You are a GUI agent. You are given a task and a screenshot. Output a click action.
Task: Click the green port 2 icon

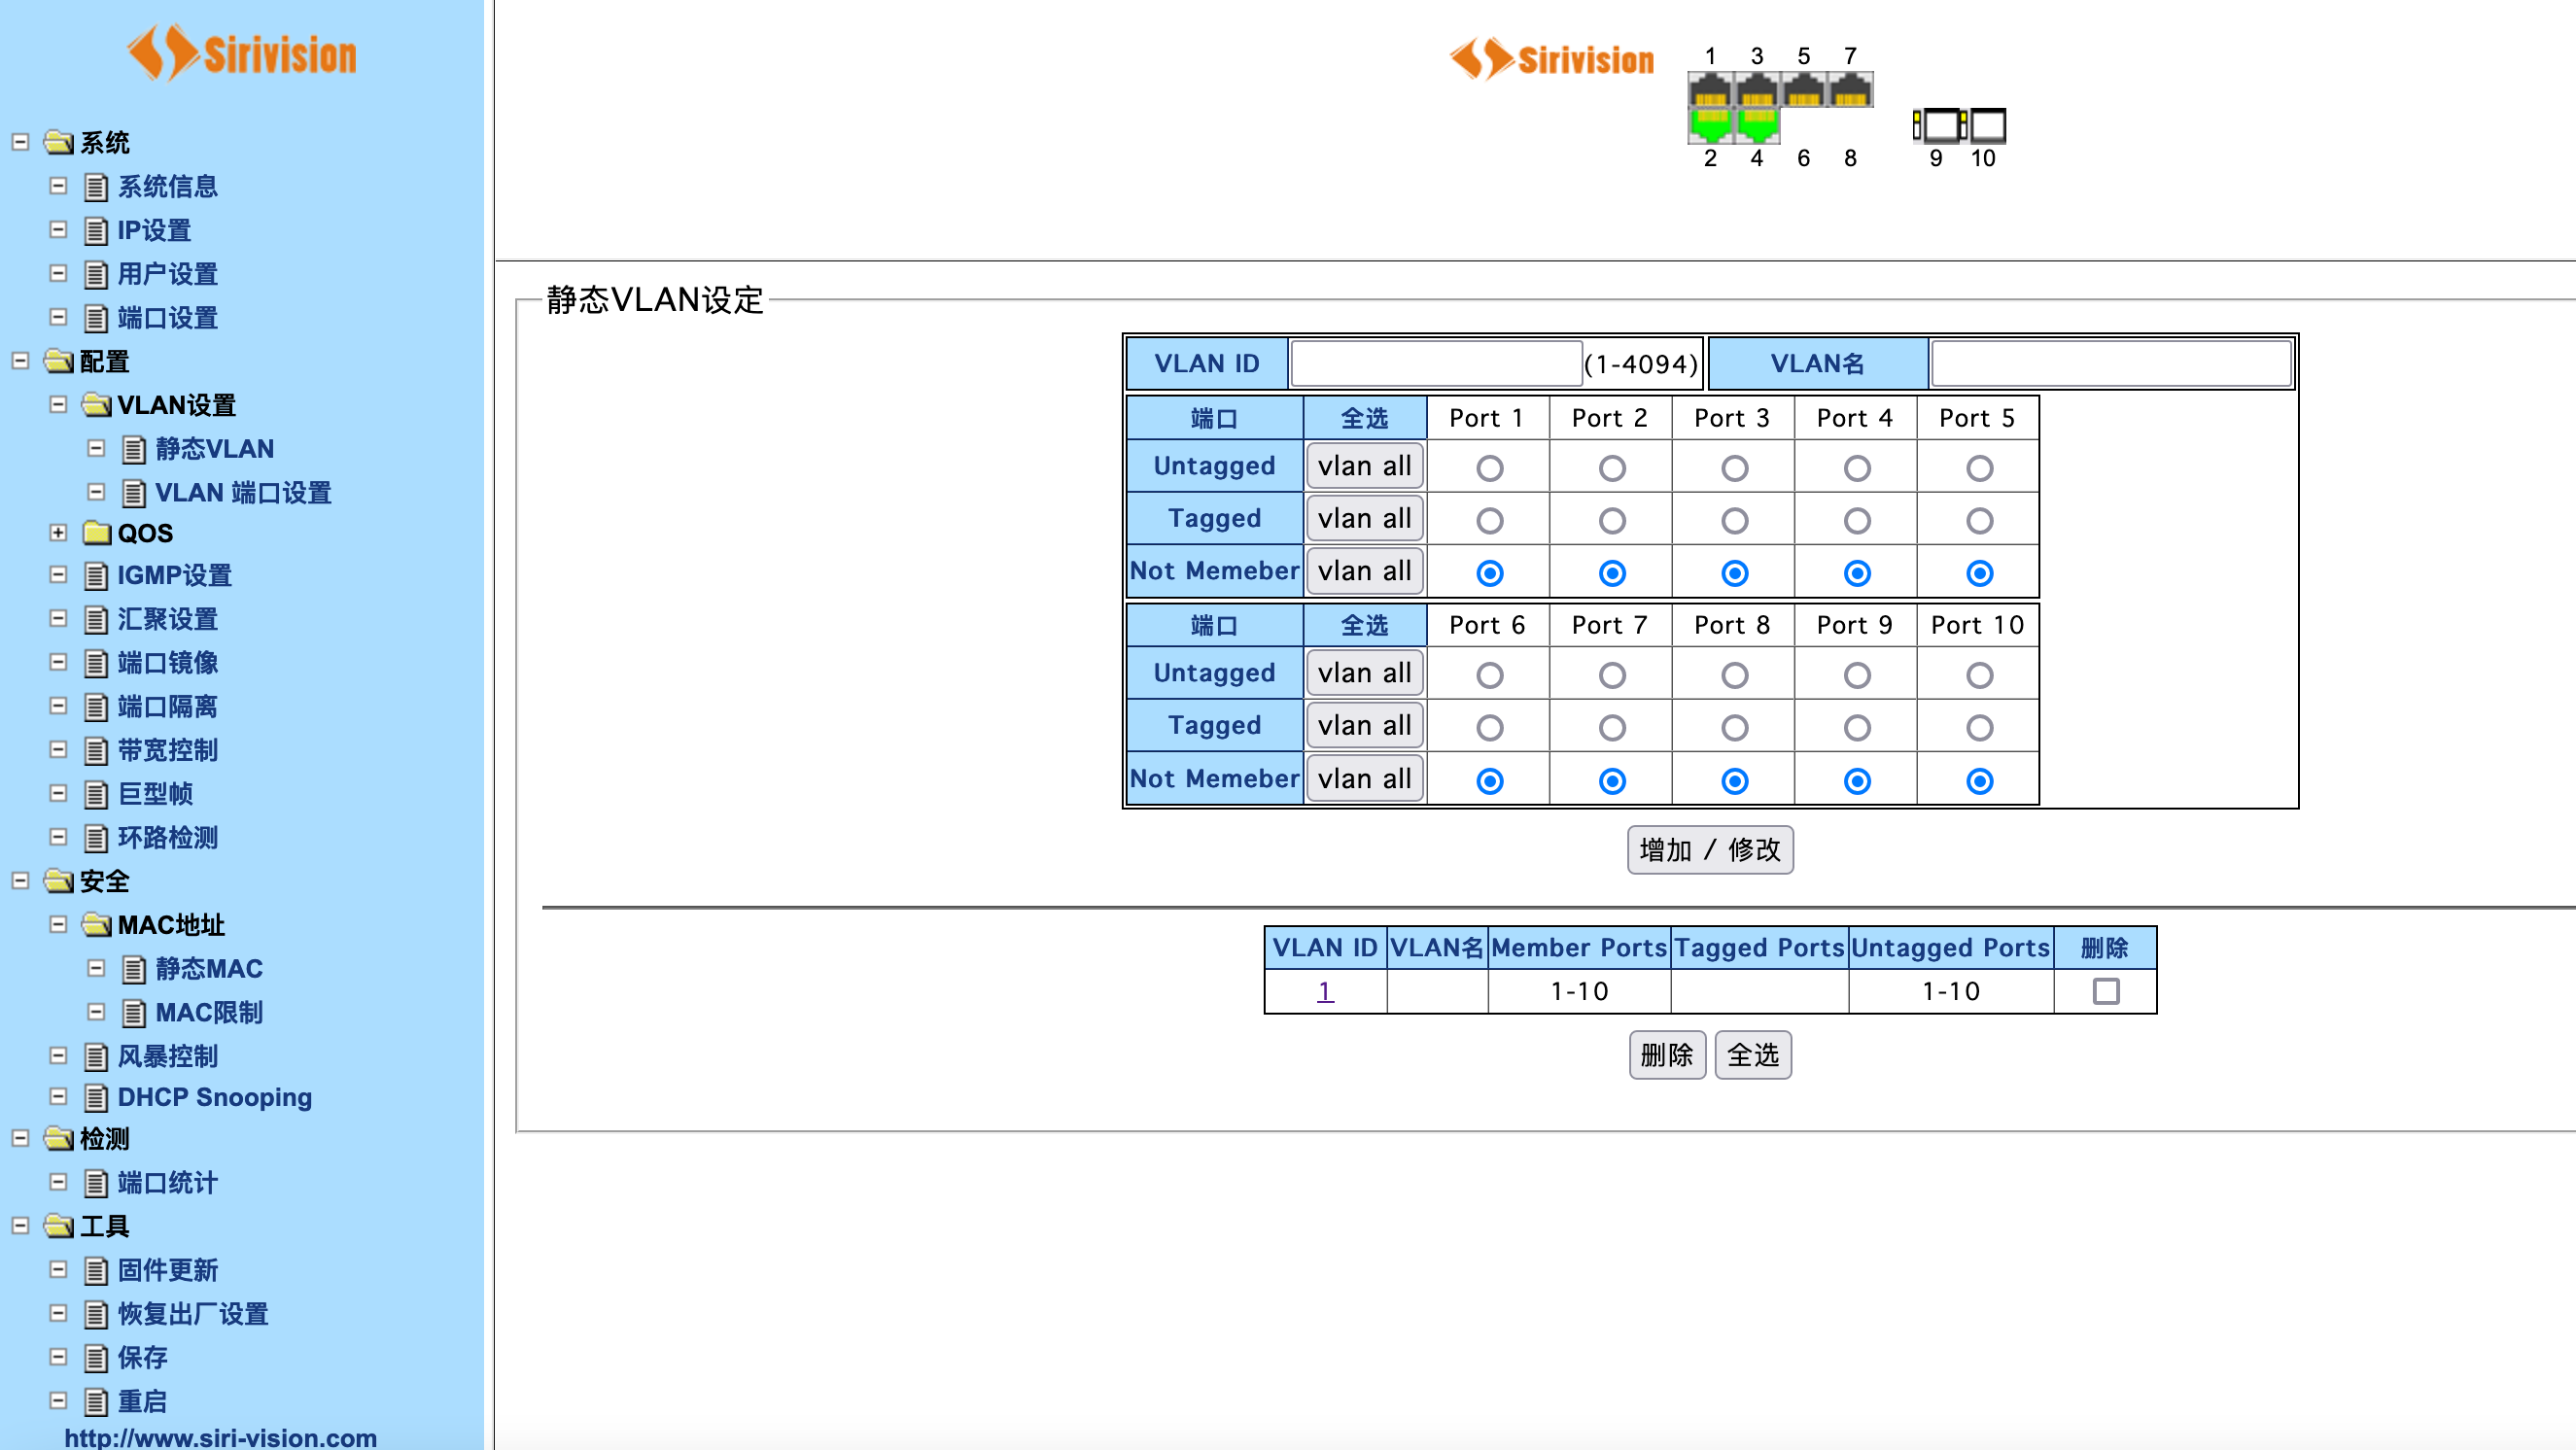1711,126
